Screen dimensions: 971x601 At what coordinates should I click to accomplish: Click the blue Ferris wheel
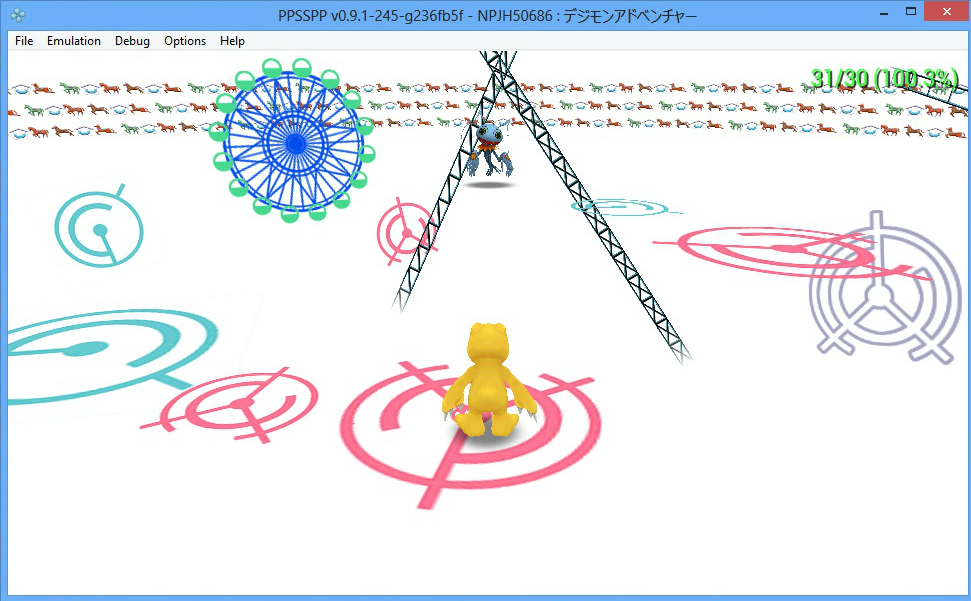point(295,141)
